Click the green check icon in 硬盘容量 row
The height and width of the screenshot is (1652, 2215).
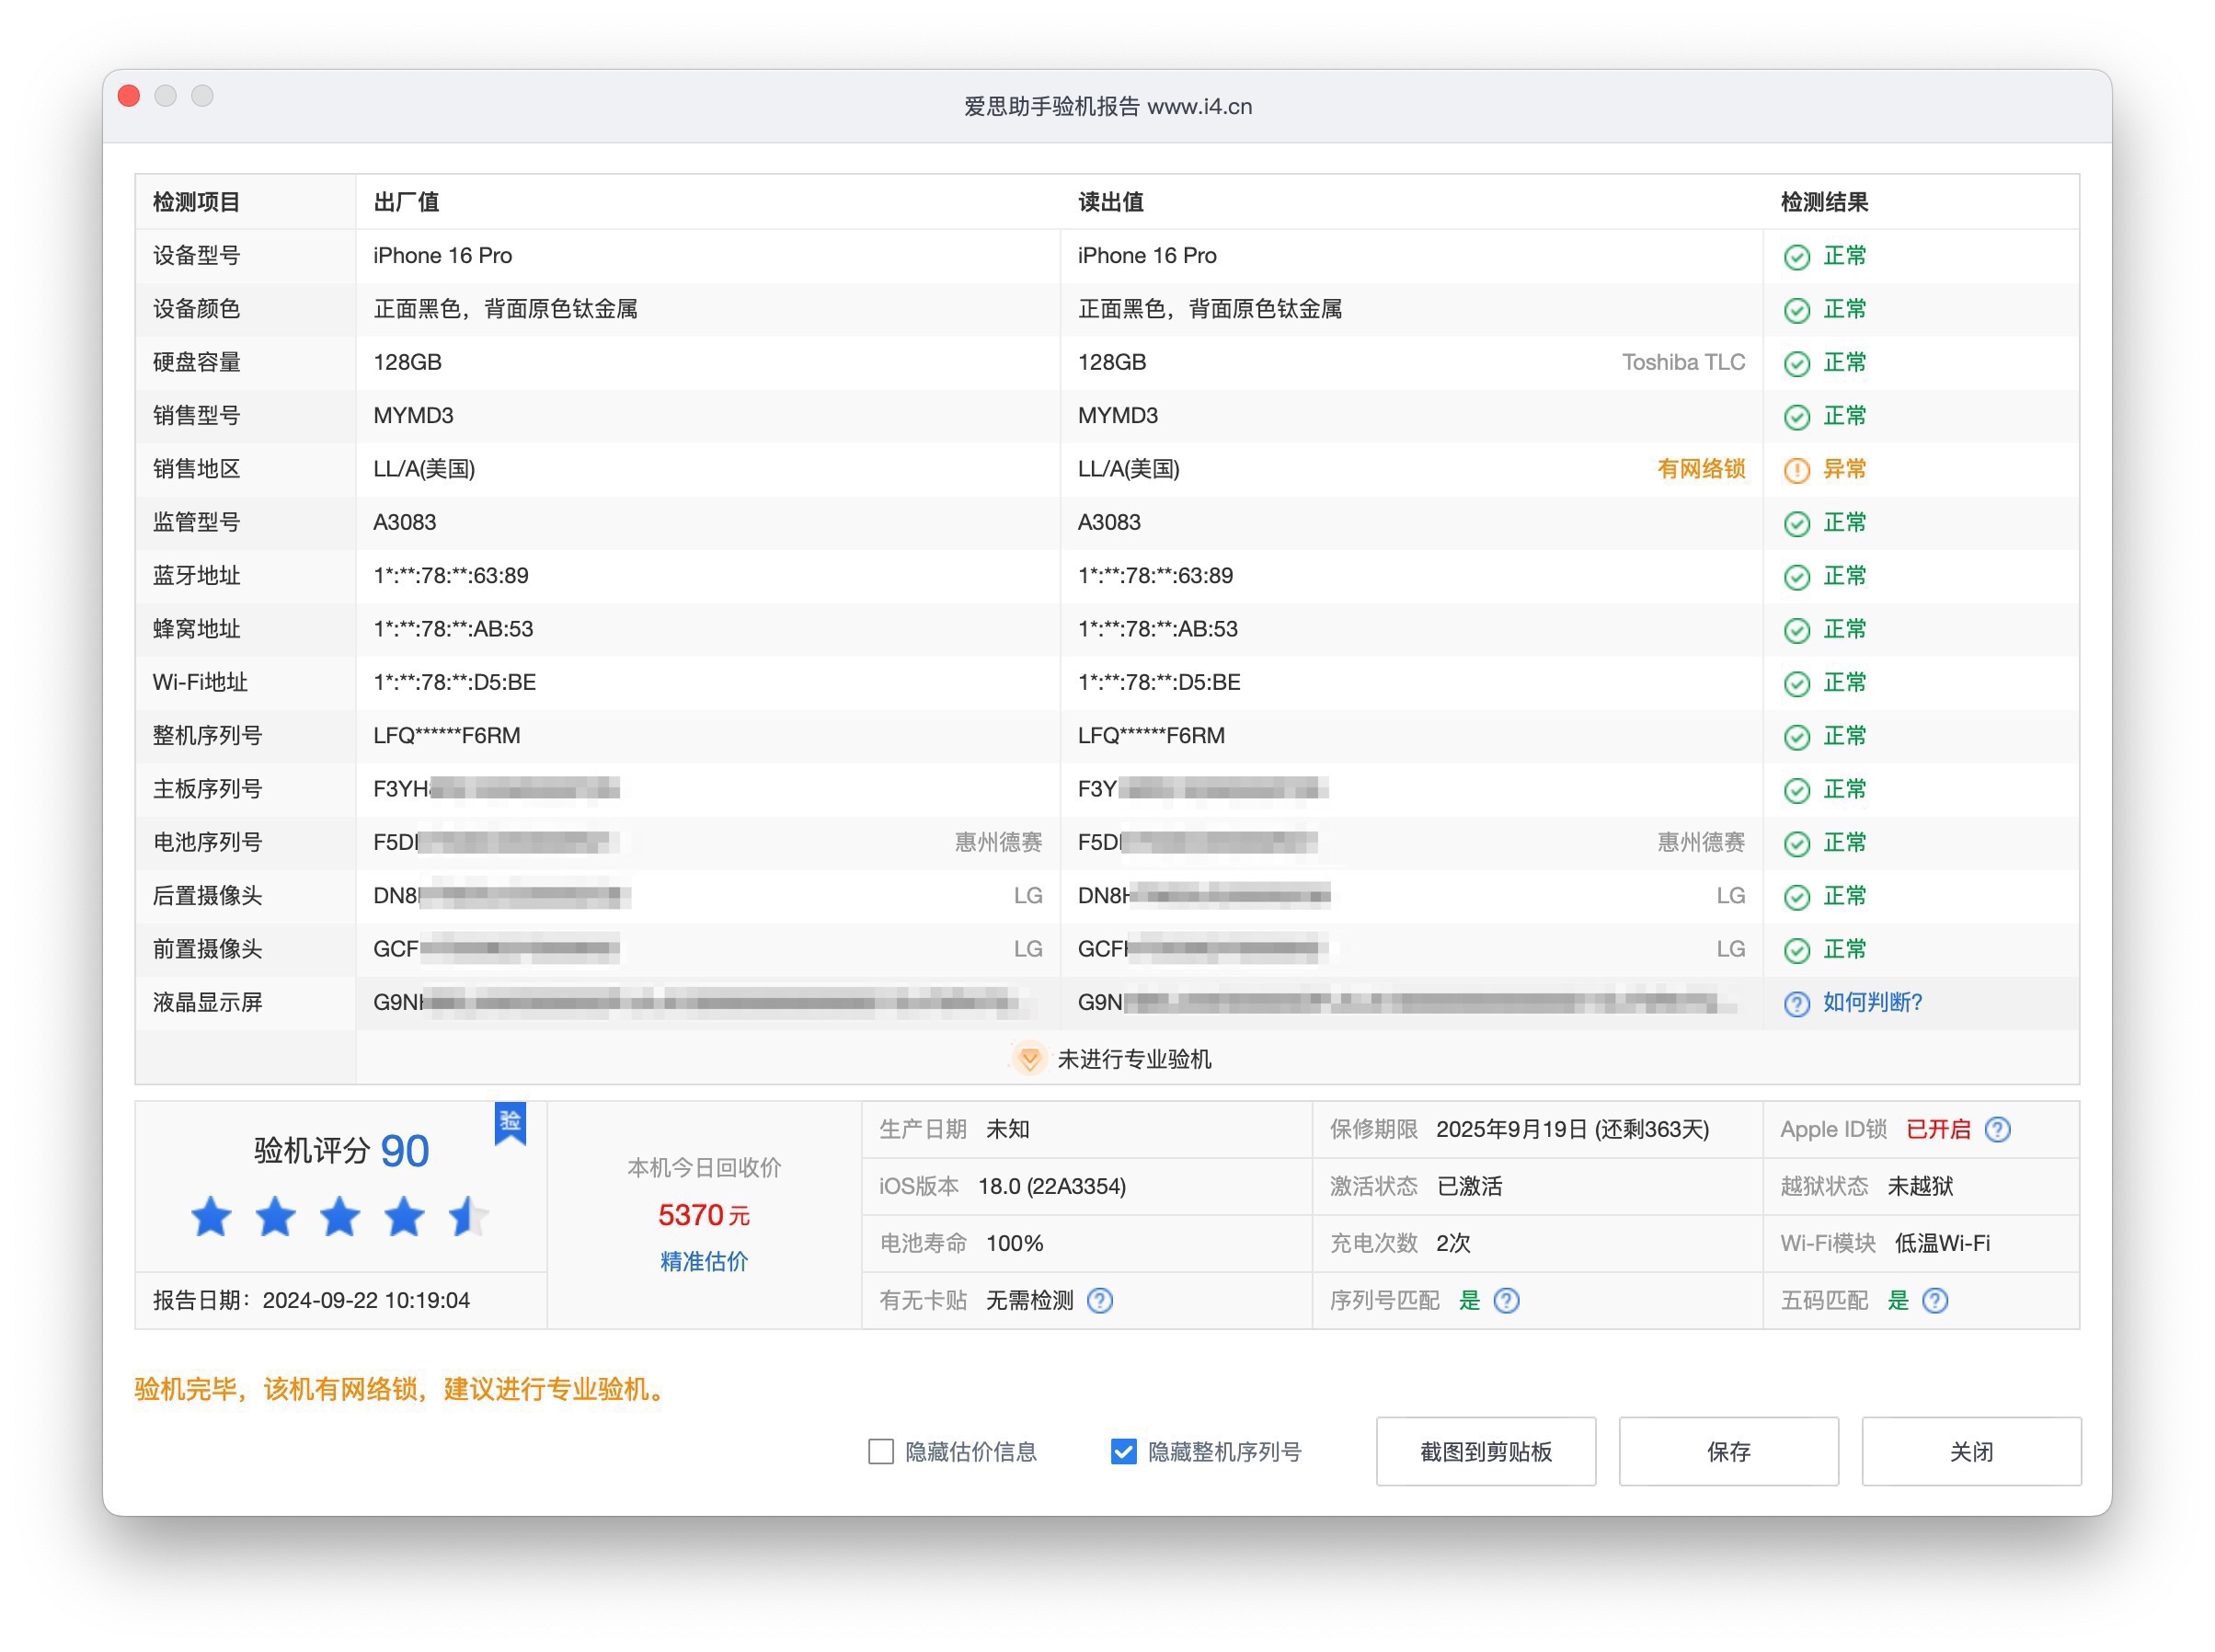pos(1796,364)
